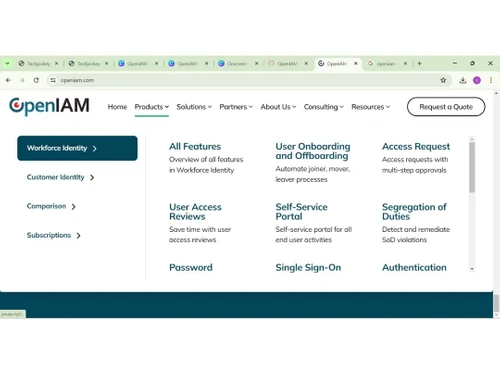Open the User Access Reviews link
This screenshot has height=375, width=500.
[195, 212]
